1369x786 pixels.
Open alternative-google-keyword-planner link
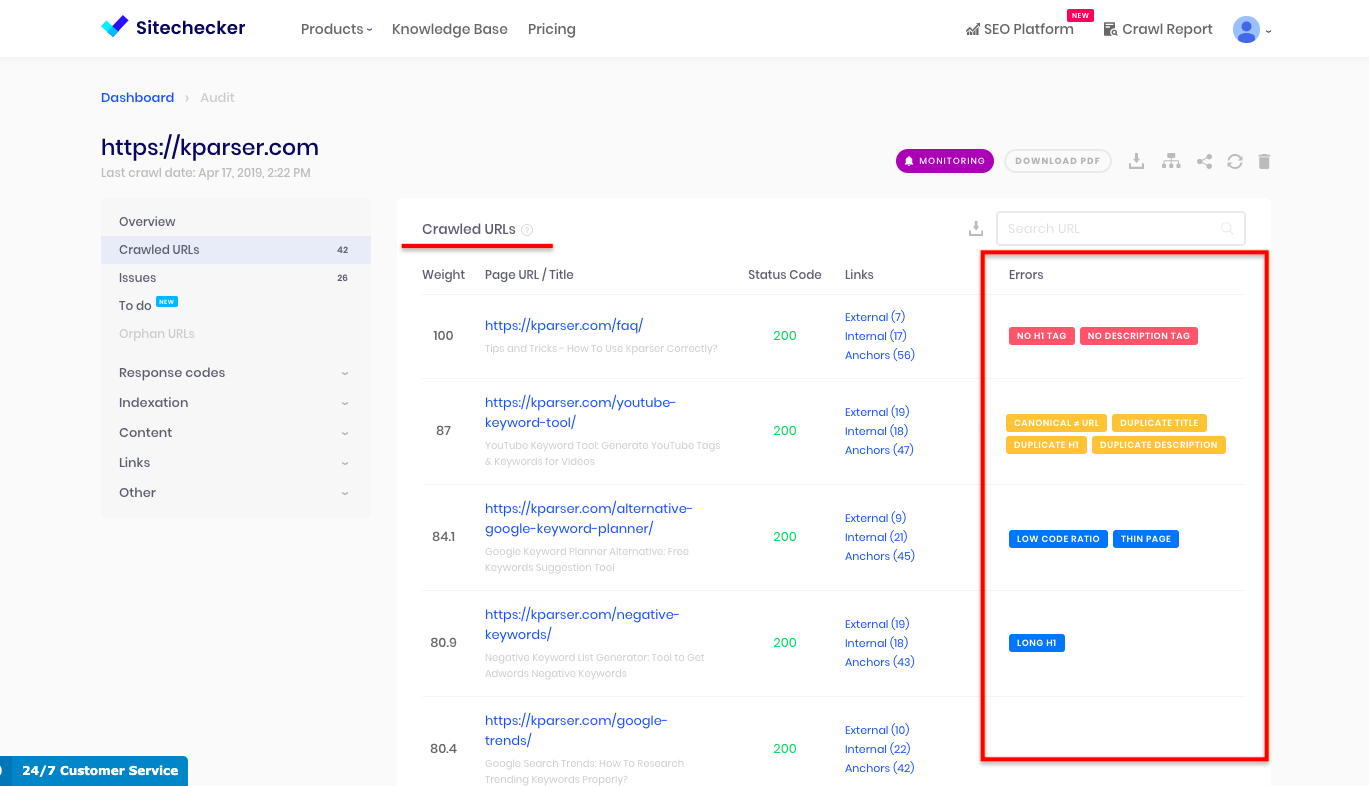pyautogui.click(x=588, y=518)
